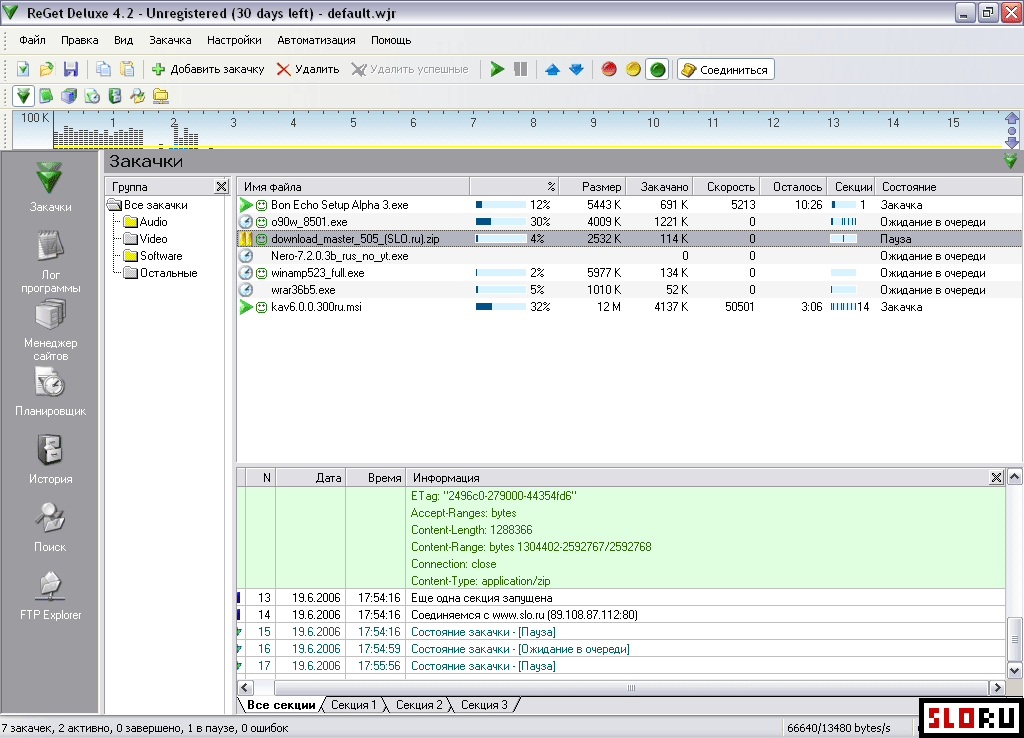The image size is (1024, 738).
Task: Move download down with blue down arrow
Action: click(x=576, y=69)
